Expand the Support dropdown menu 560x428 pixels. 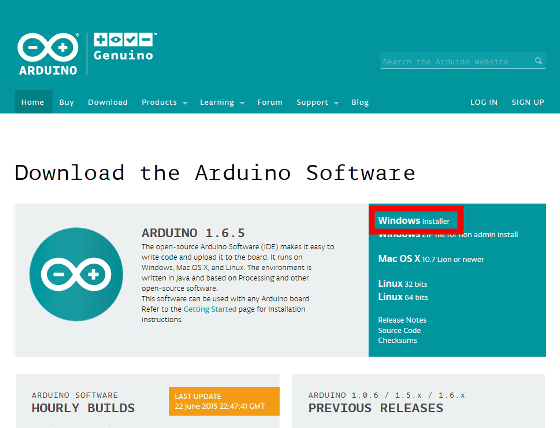[x=318, y=103]
